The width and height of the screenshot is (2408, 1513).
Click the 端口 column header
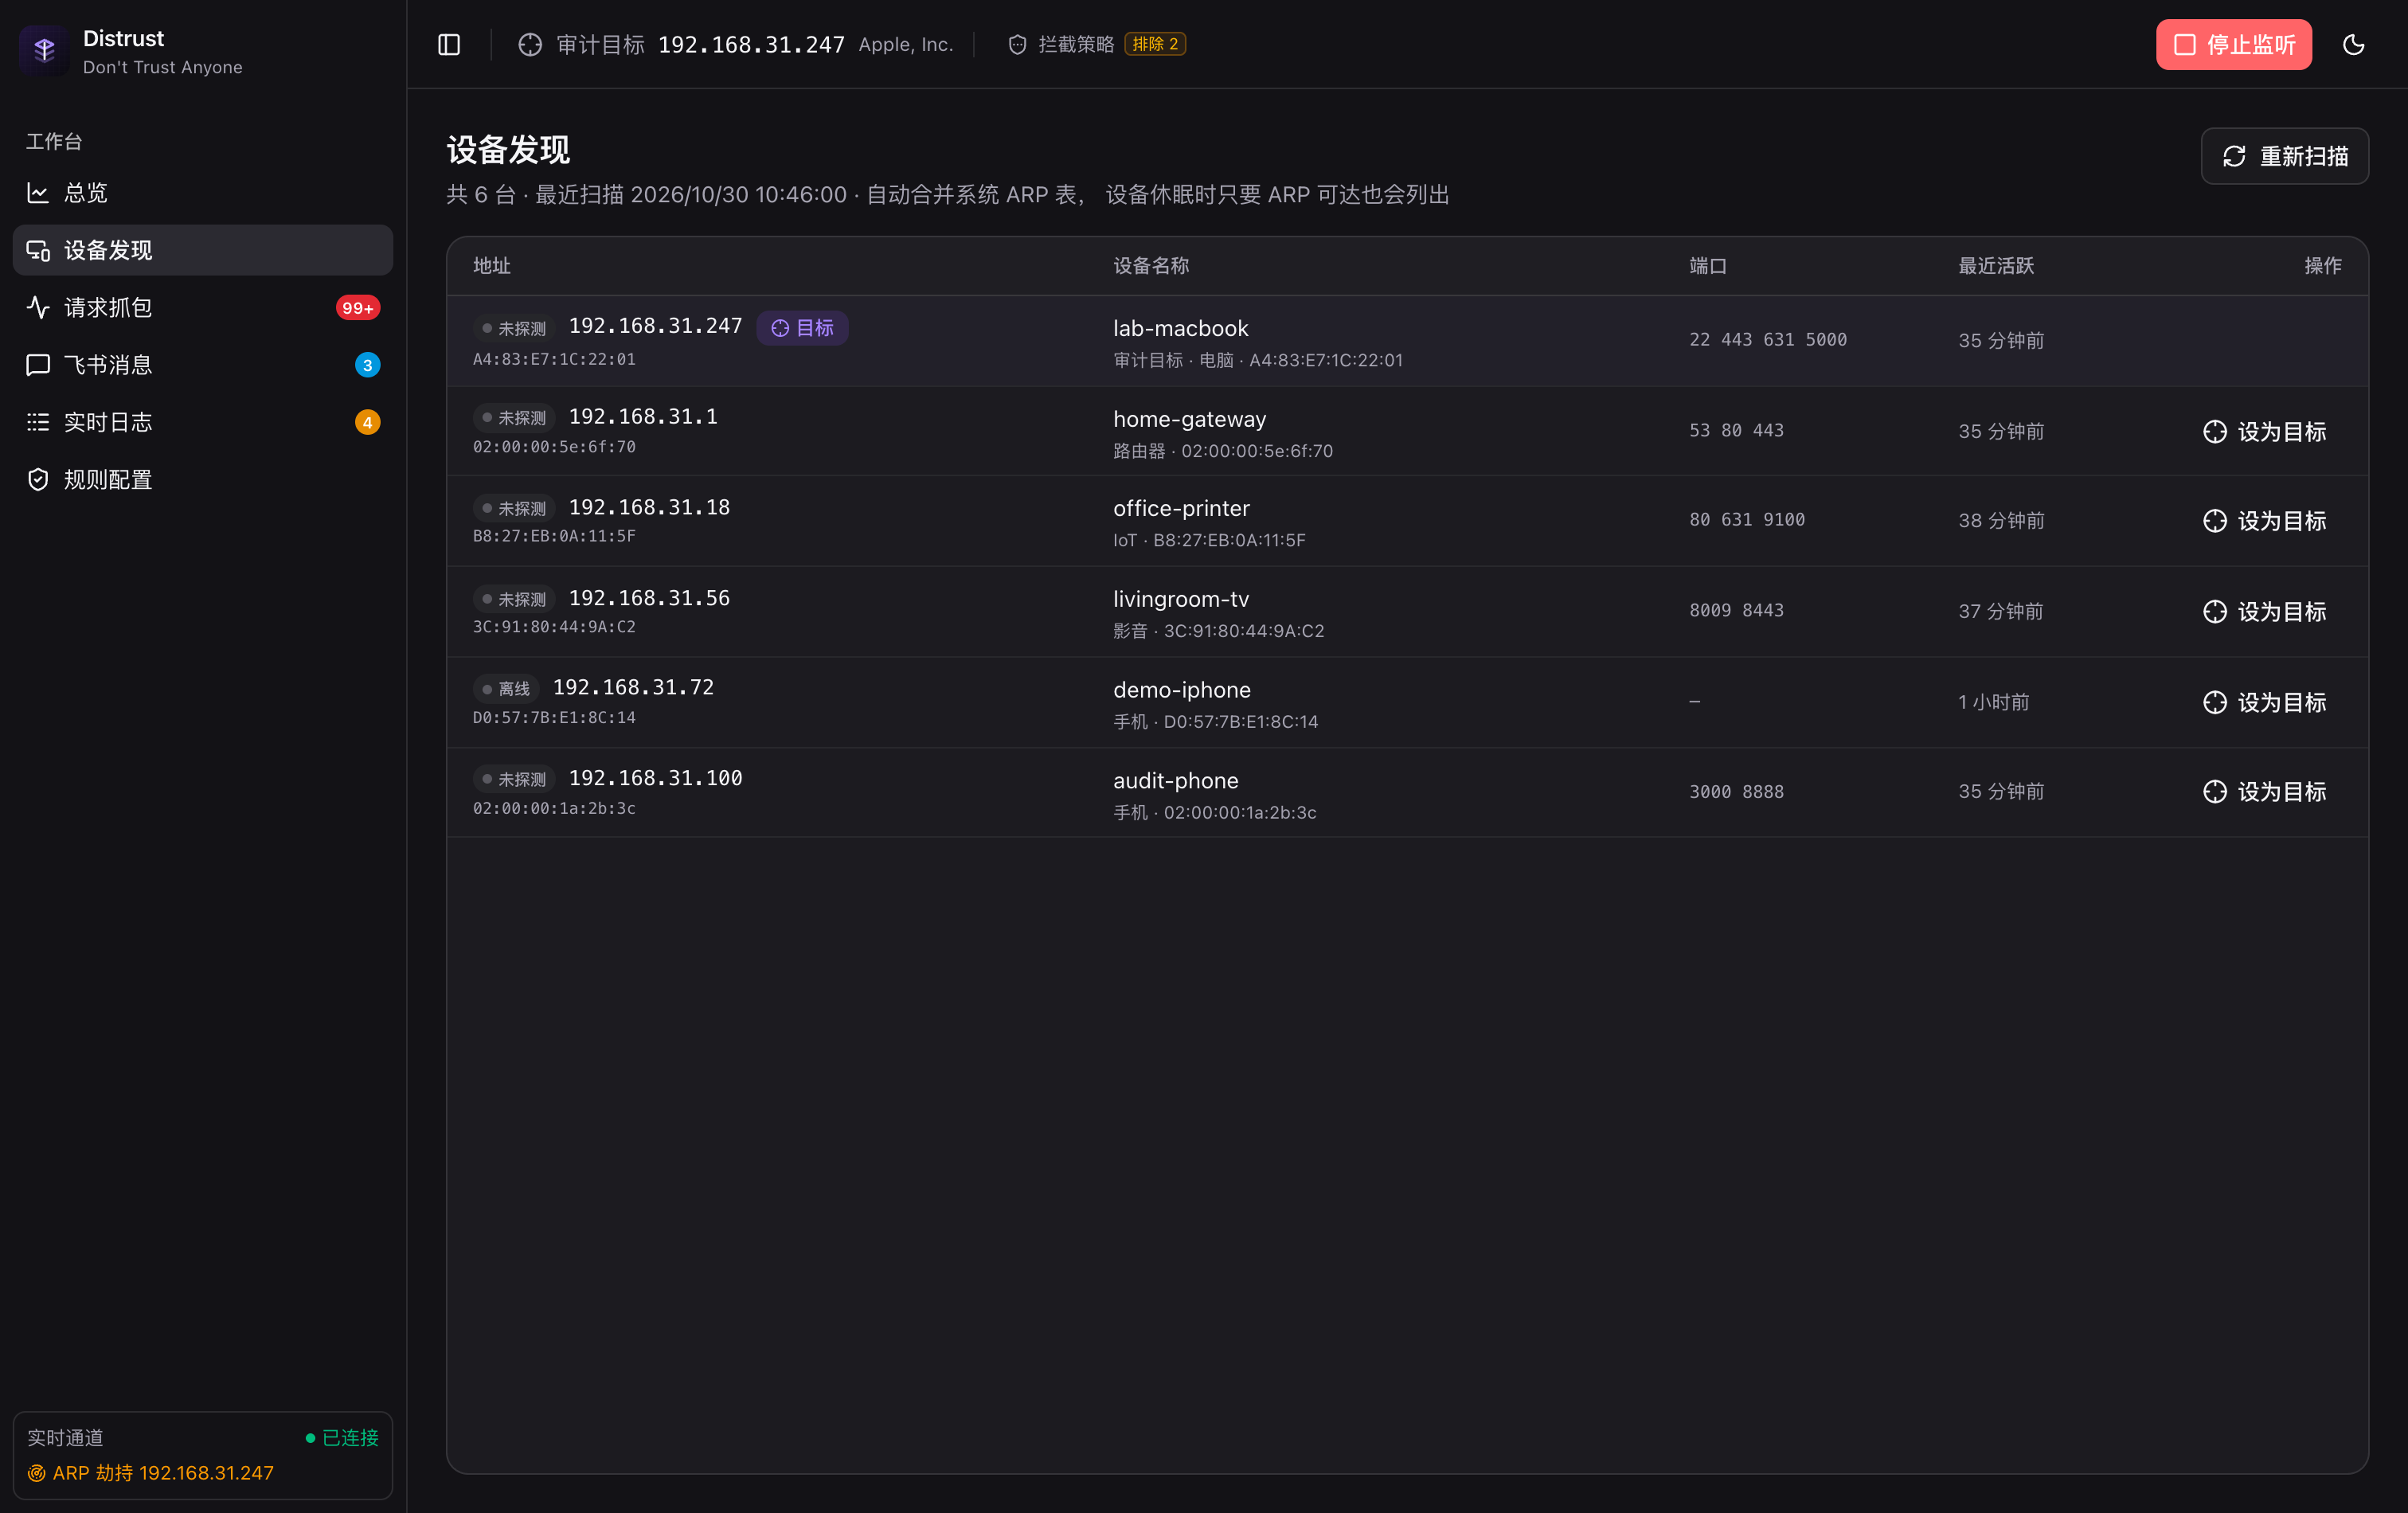(x=1708, y=266)
